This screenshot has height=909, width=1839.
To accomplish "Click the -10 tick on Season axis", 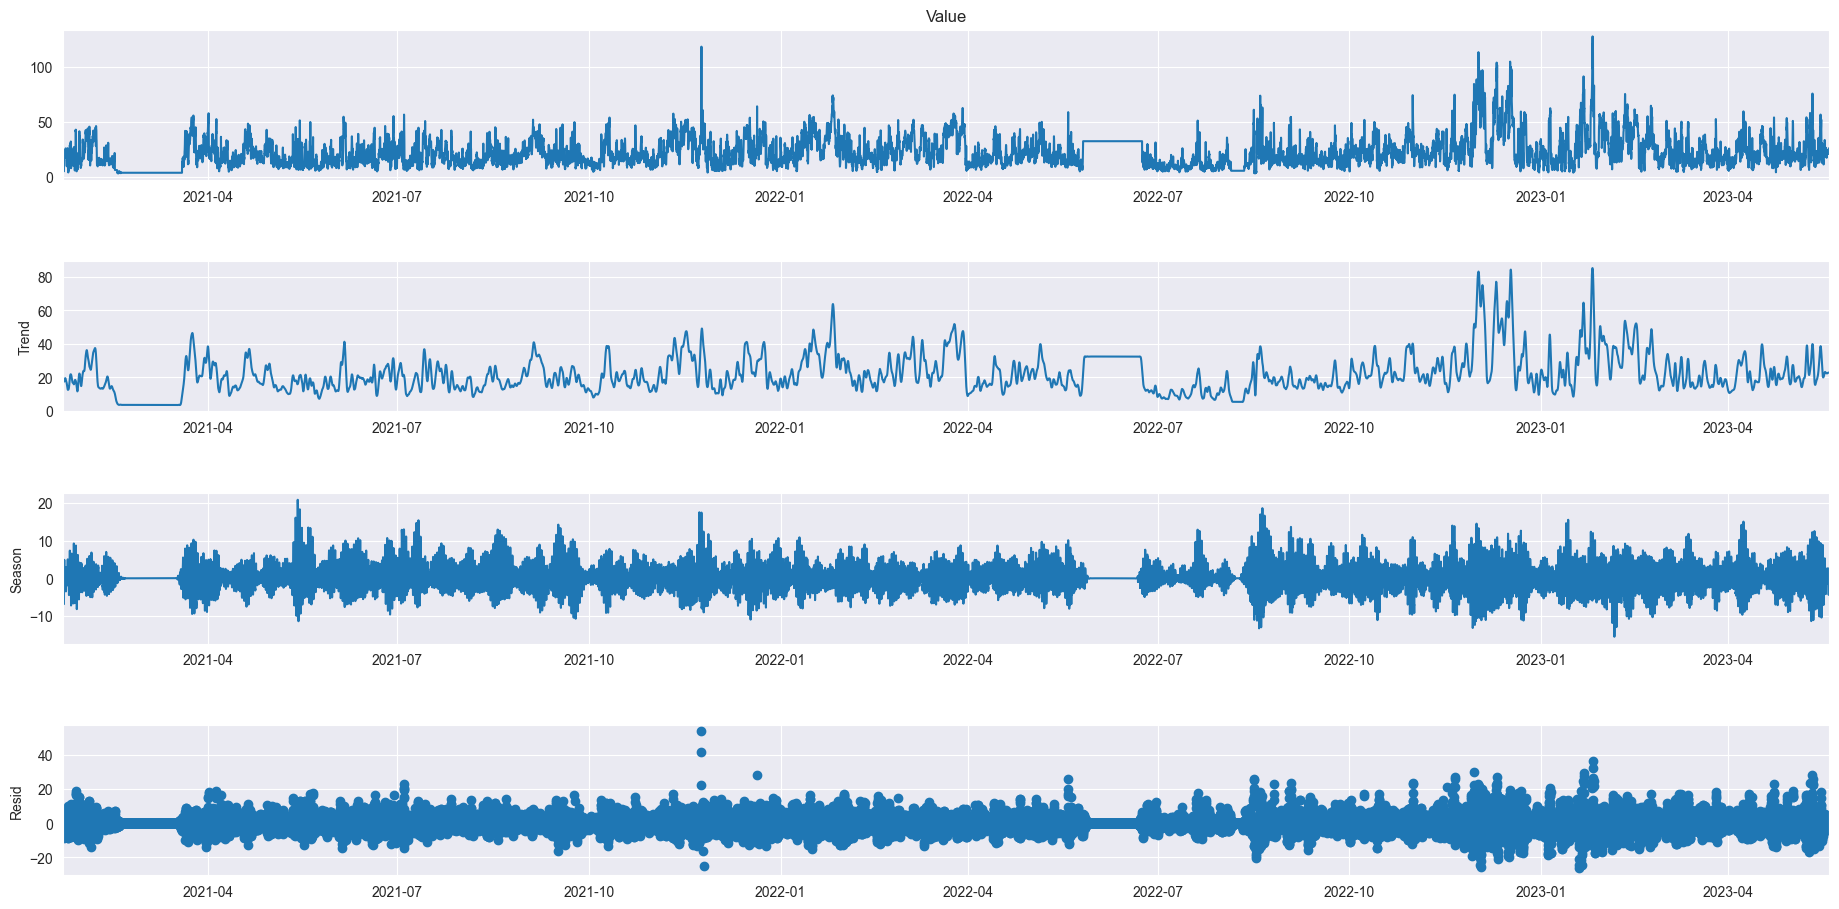I will pyautogui.click(x=42, y=616).
